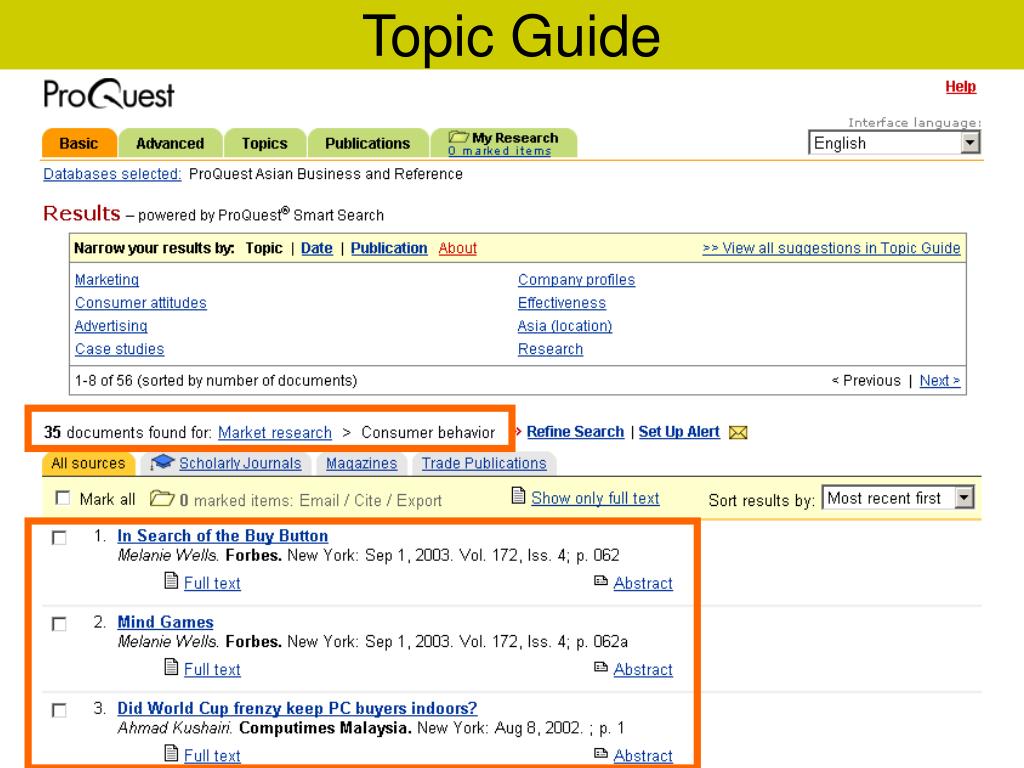
Task: Switch to the Advanced search tab
Action: click(x=170, y=143)
